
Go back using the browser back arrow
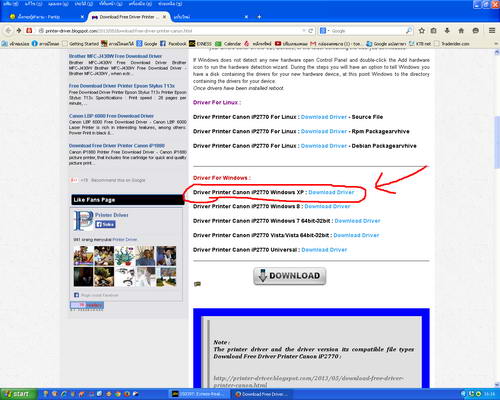(8, 31)
